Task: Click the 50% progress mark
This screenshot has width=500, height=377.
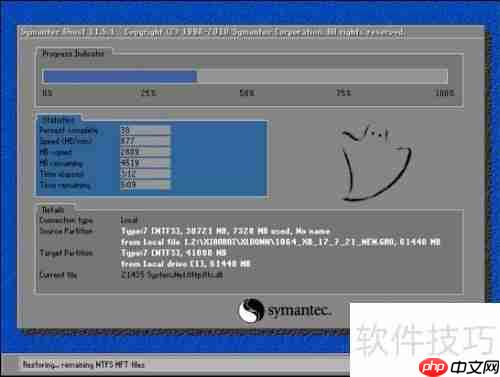Action: (247, 92)
